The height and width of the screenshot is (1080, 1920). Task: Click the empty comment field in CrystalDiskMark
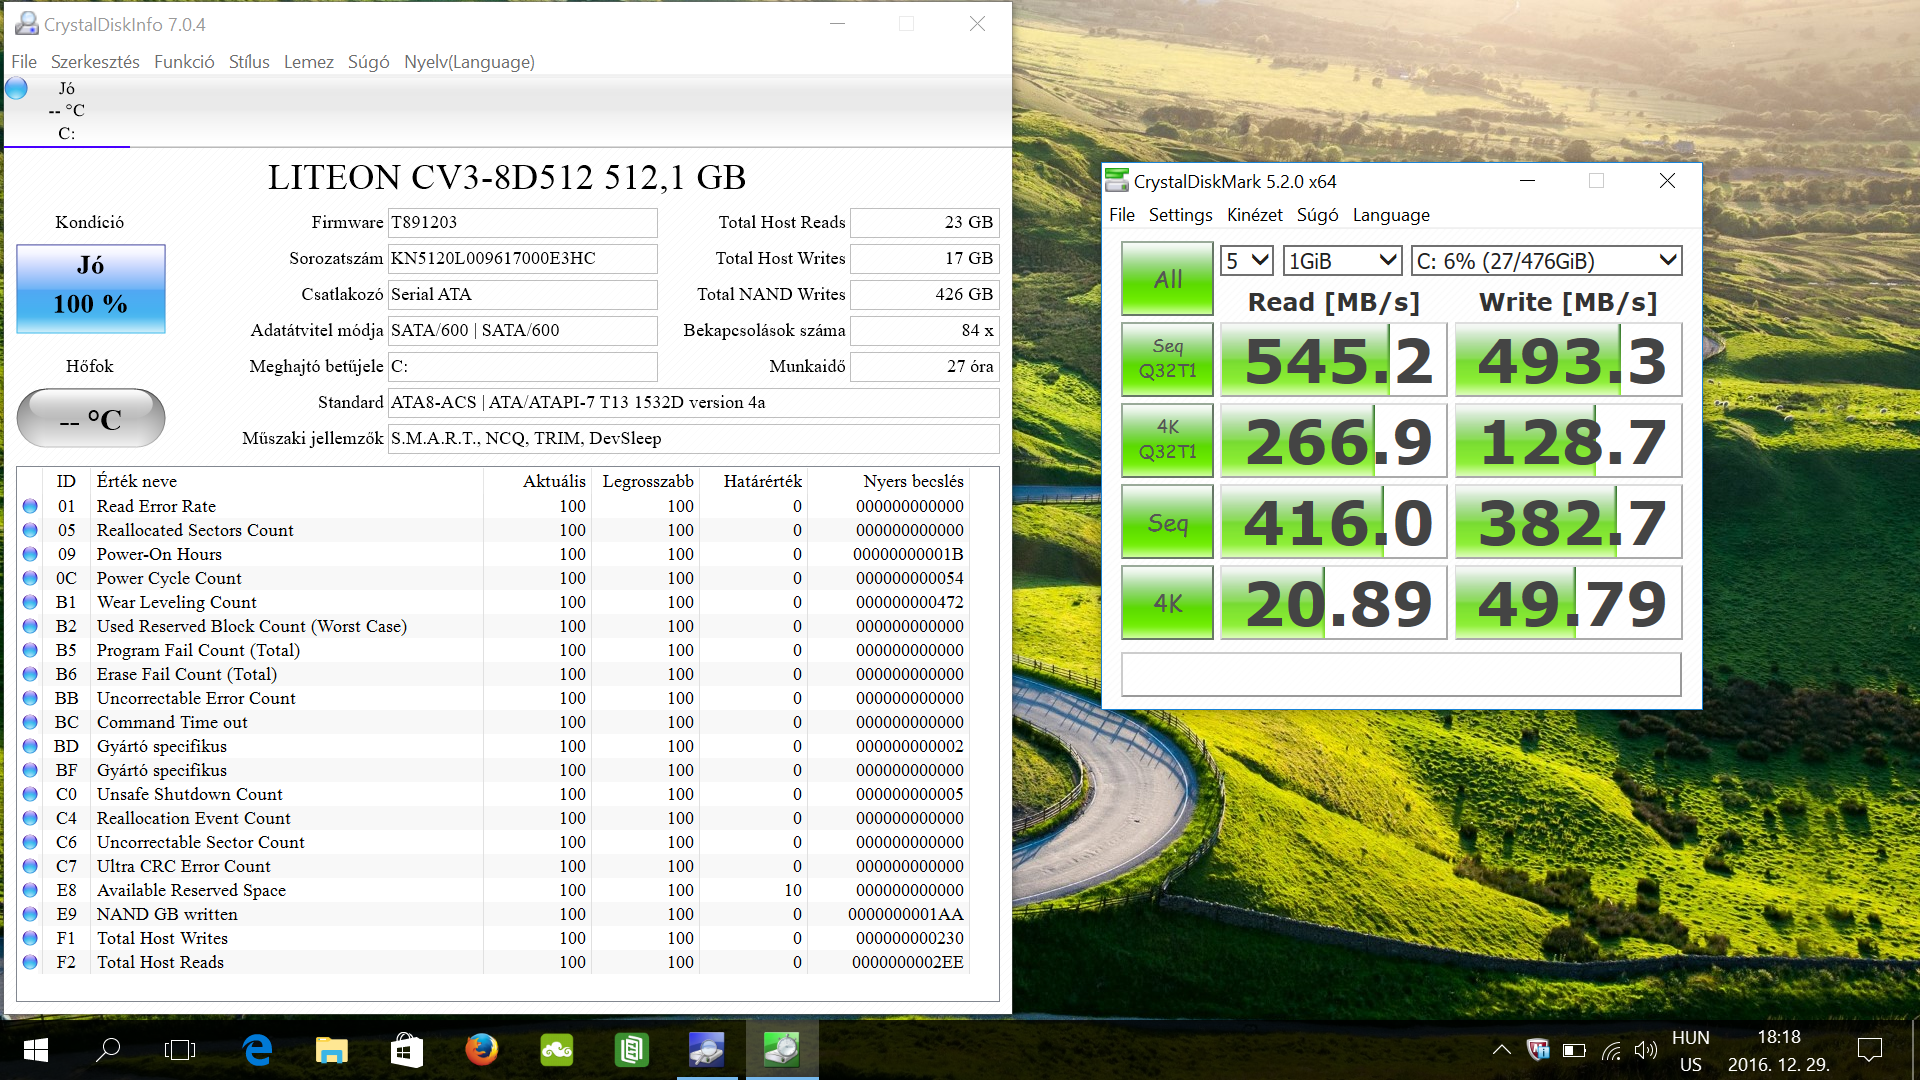pyautogui.click(x=1401, y=674)
